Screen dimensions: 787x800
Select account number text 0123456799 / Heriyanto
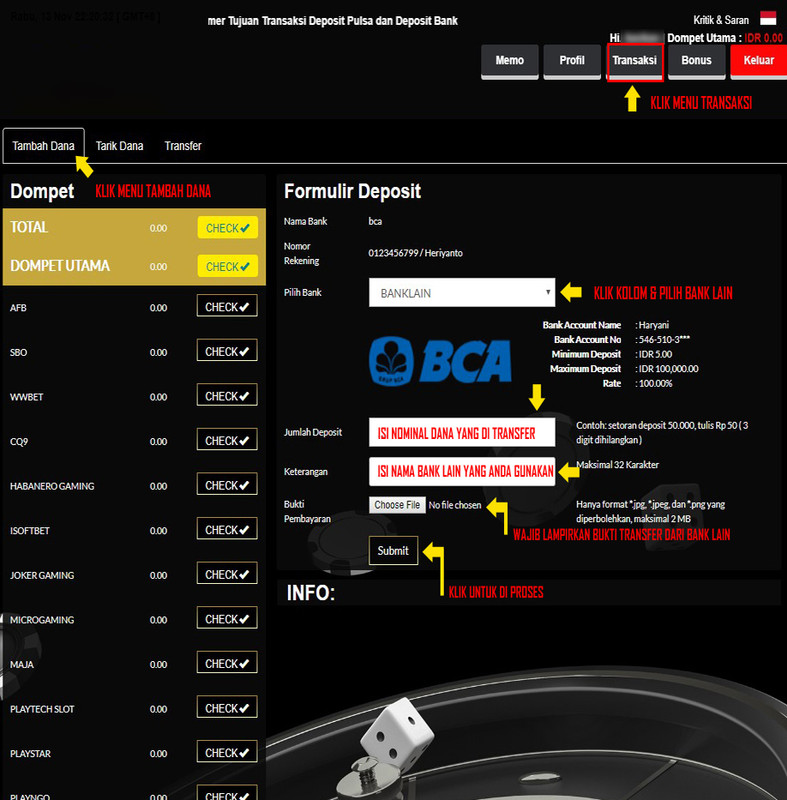[415, 253]
